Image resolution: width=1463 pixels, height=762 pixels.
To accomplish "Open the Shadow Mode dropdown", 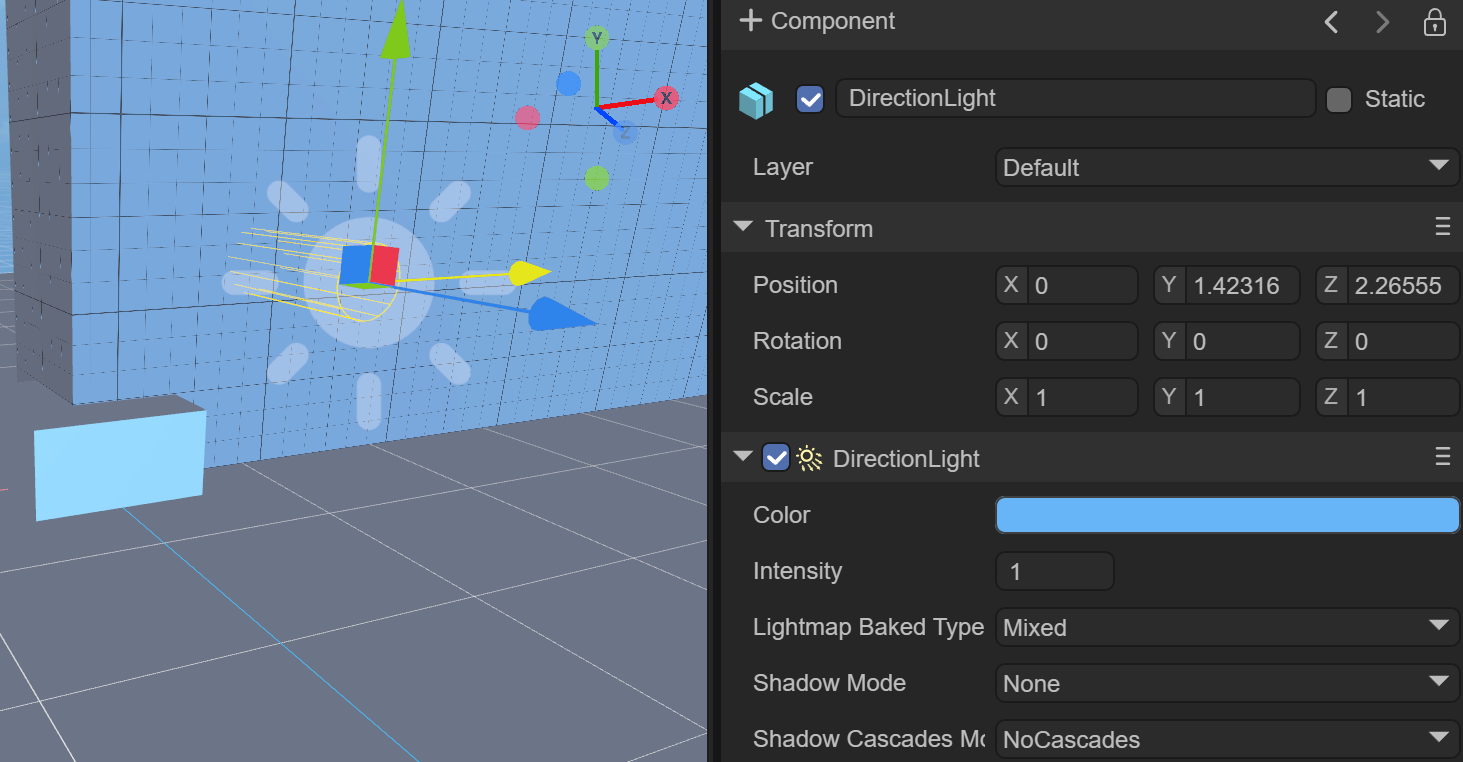I will pyautogui.click(x=1227, y=683).
